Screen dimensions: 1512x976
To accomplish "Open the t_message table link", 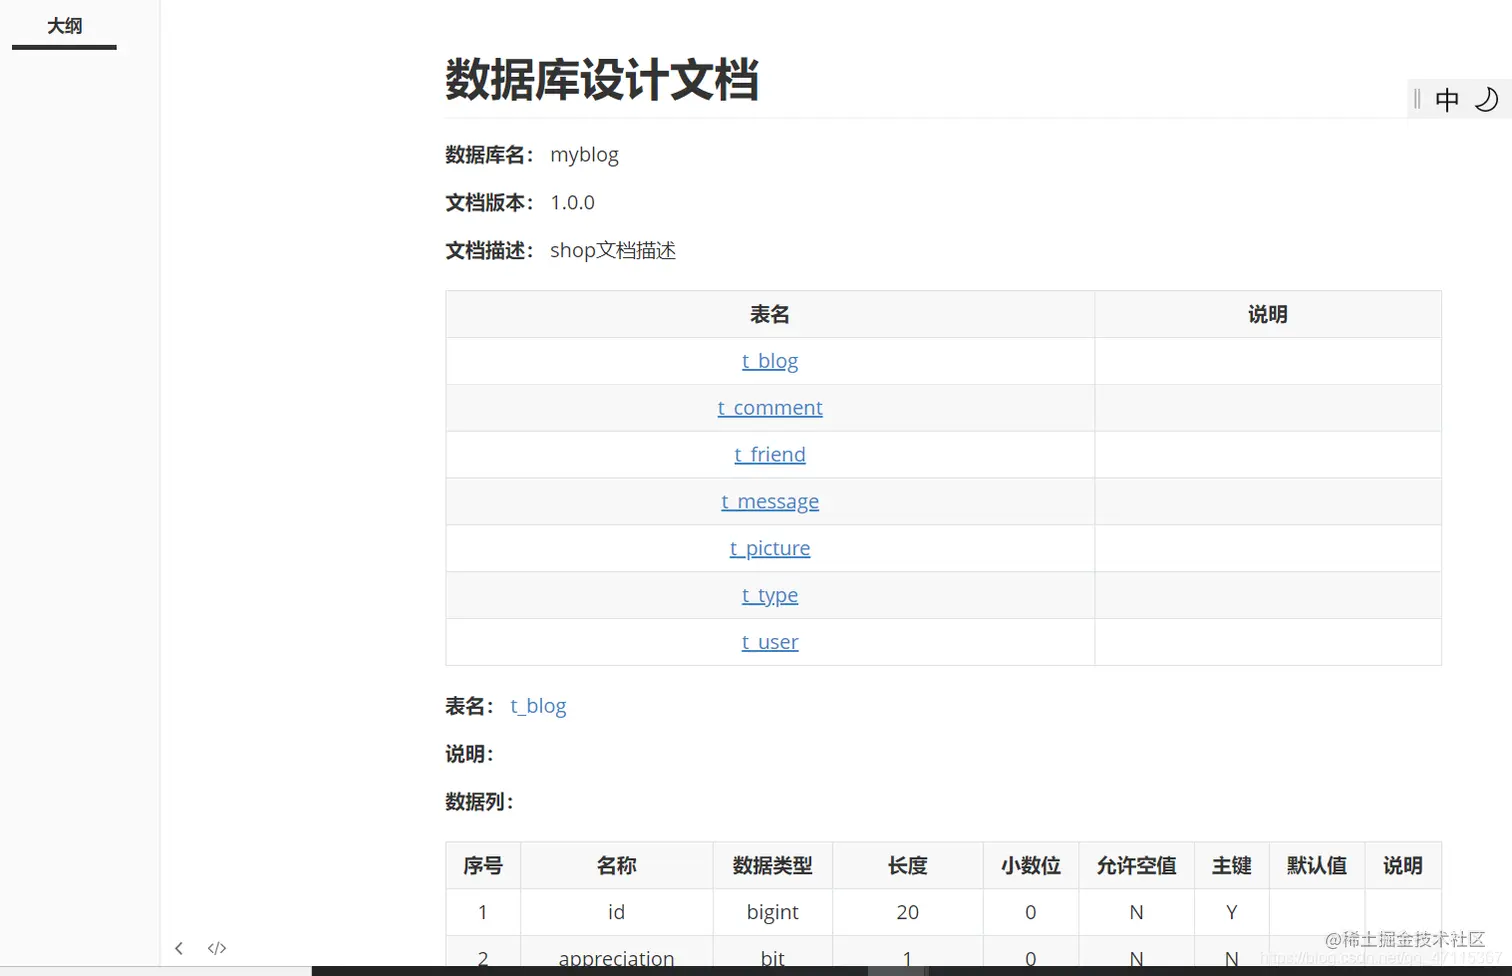I will [769, 501].
